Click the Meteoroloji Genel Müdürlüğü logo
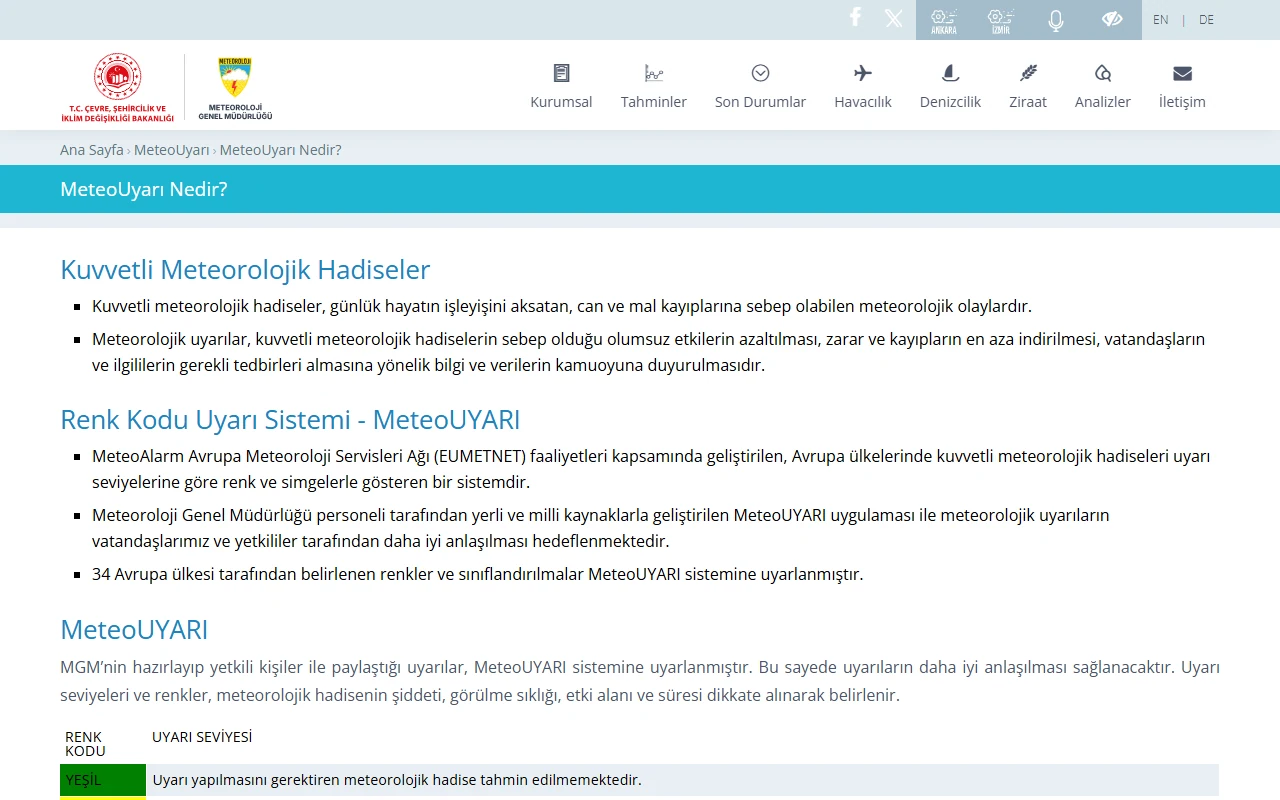The width and height of the screenshot is (1280, 800). (x=235, y=88)
